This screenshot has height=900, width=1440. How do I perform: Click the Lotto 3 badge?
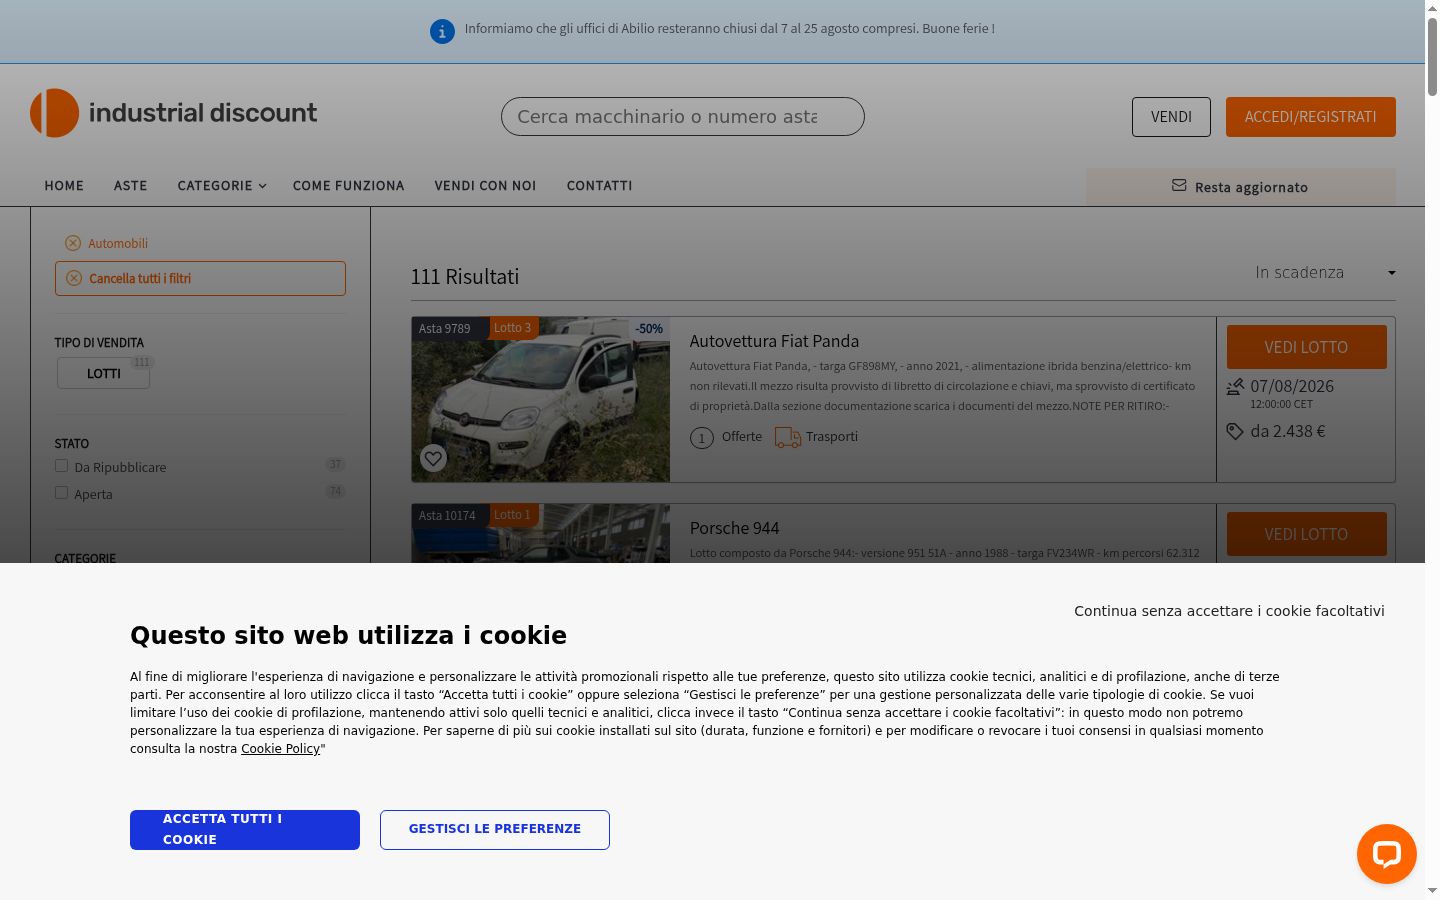[x=513, y=328]
